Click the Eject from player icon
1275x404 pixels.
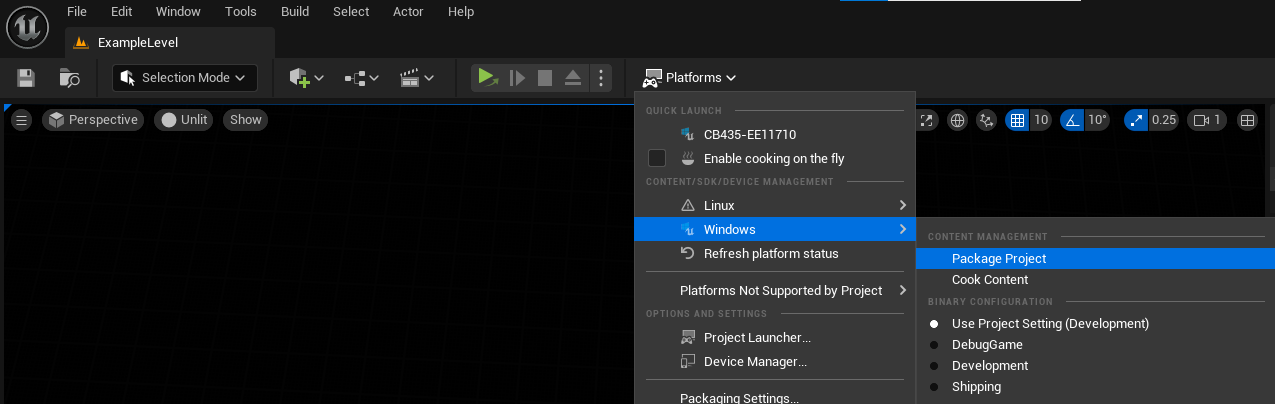573,78
